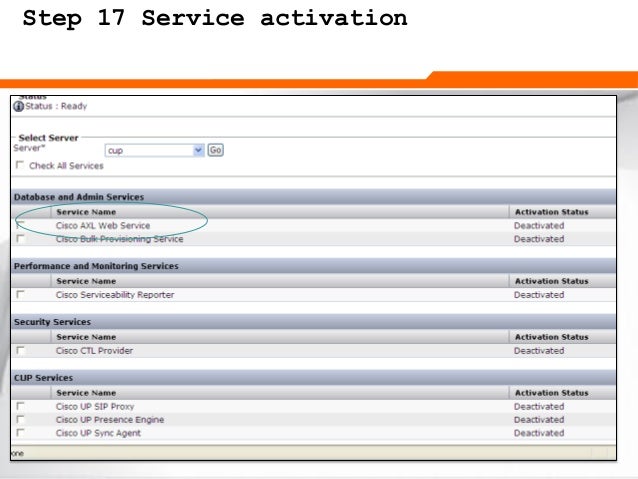Click Activation Status header in Database and Admin Services
The width and height of the screenshot is (638, 479).
[551, 212]
